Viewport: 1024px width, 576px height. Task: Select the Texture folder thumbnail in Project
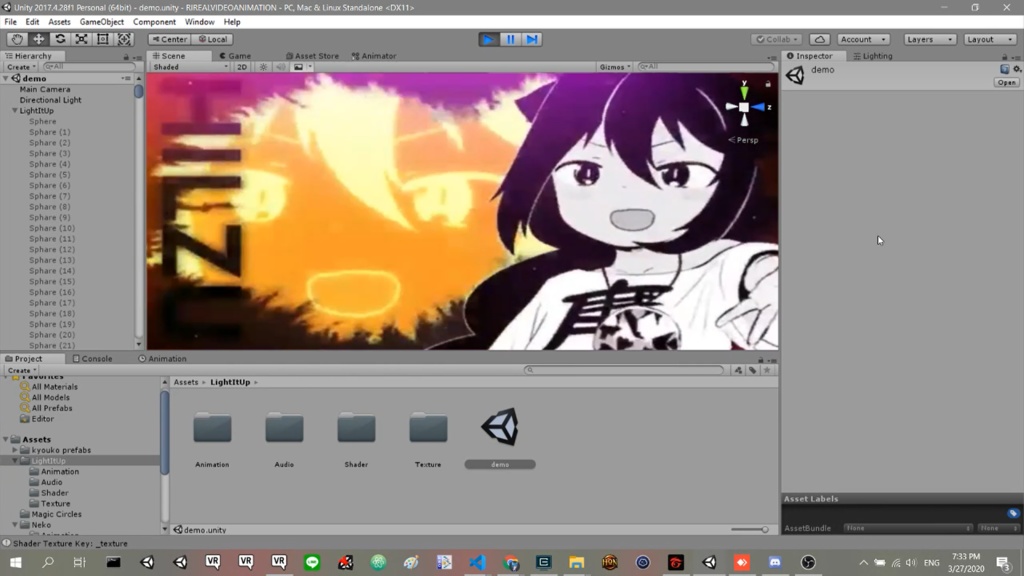pos(428,426)
